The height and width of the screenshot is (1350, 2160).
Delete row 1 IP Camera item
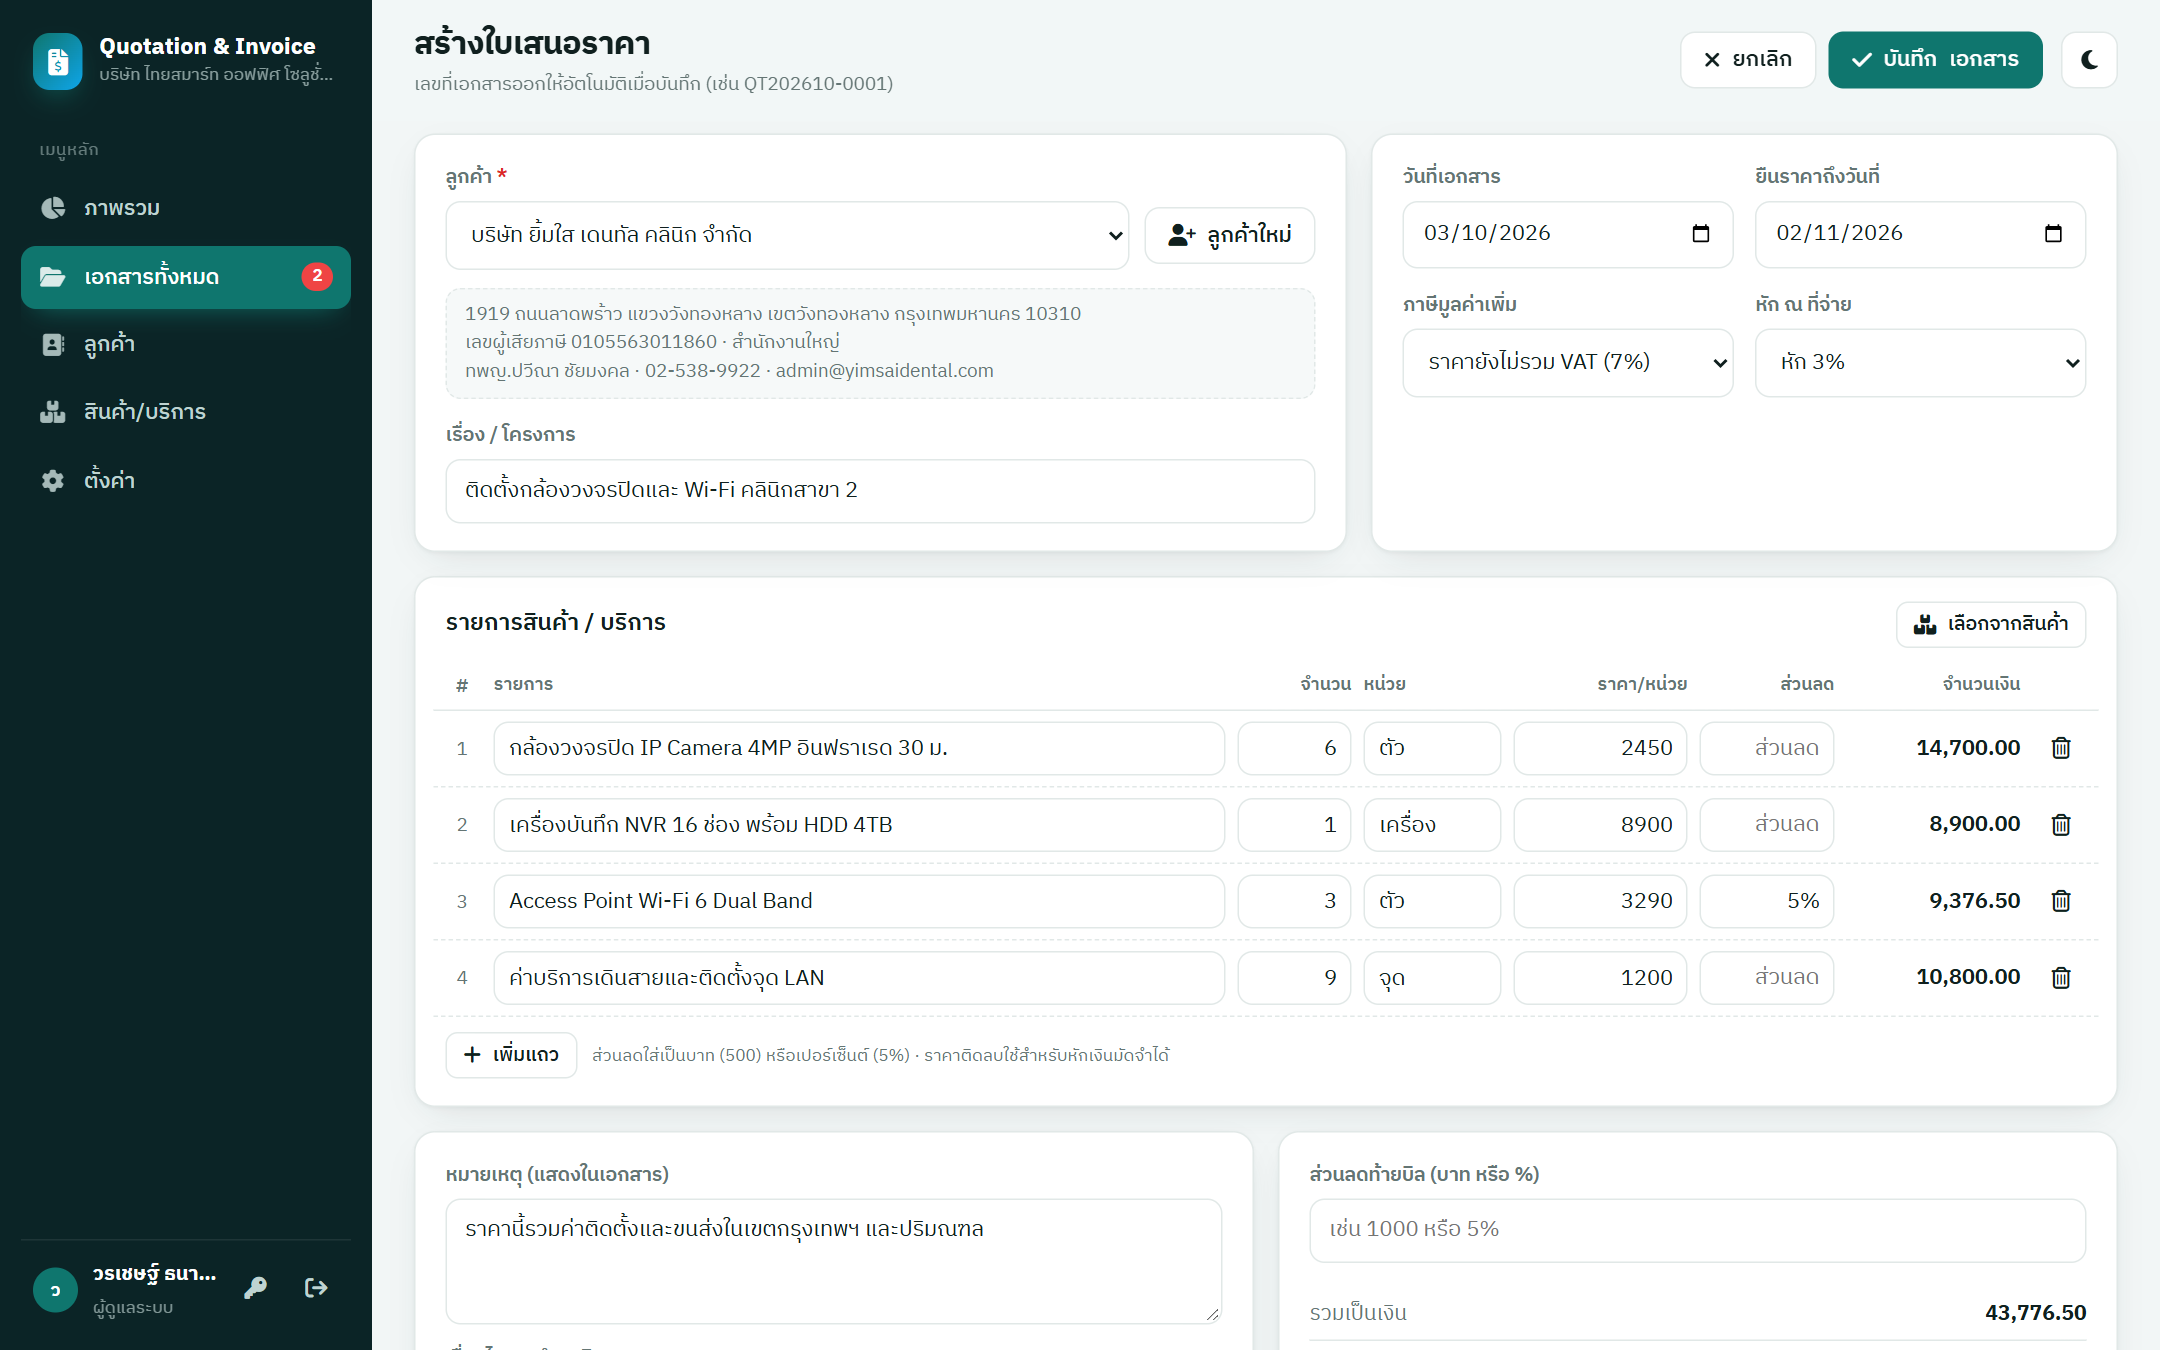pyautogui.click(x=2061, y=748)
